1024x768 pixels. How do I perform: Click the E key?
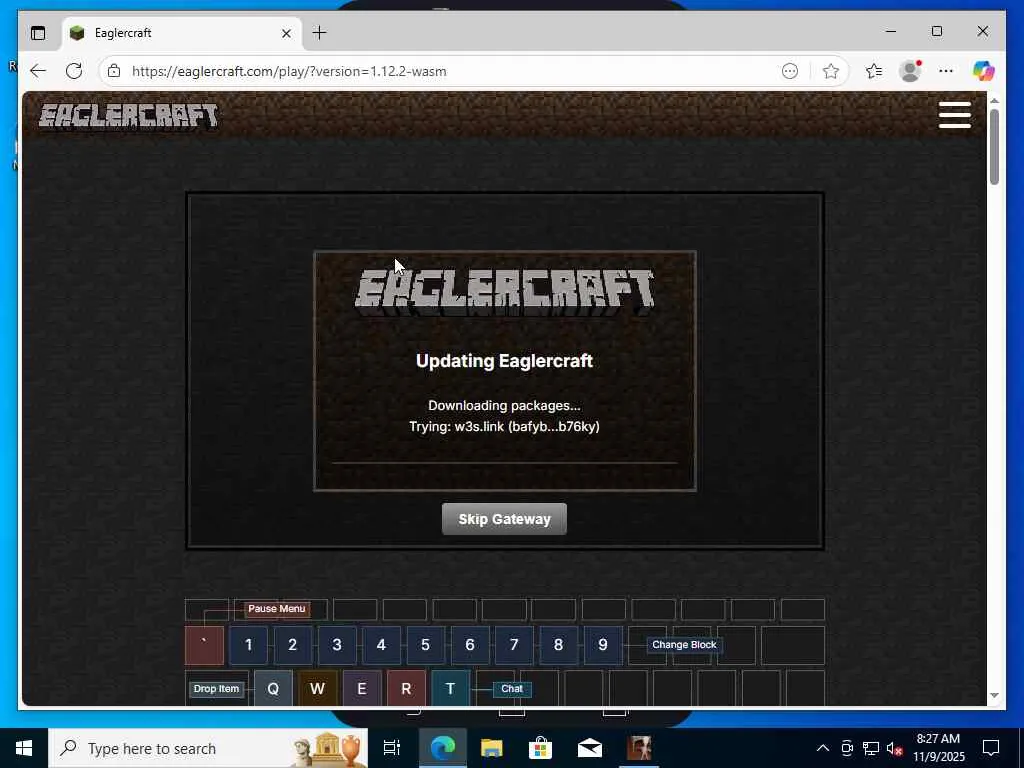(362, 688)
